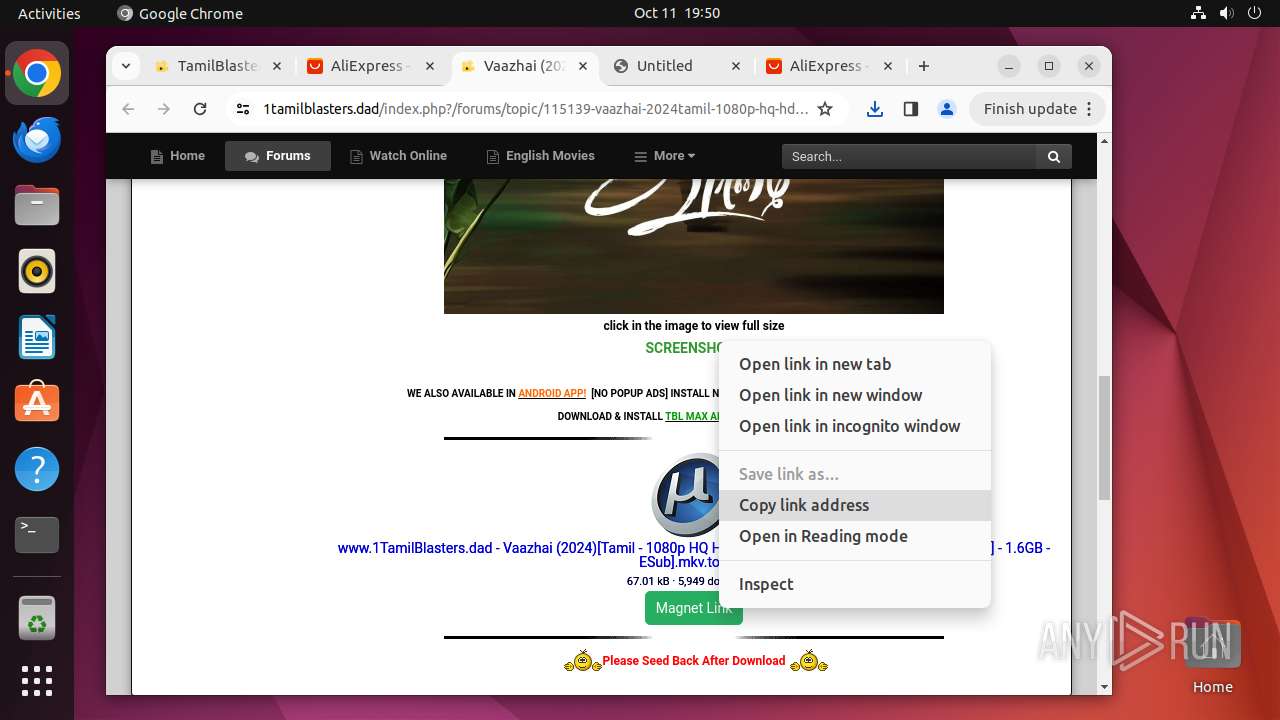Screen dimensions: 1280x720
Task: Close the TamilBlasters tab
Action: pos(277,66)
